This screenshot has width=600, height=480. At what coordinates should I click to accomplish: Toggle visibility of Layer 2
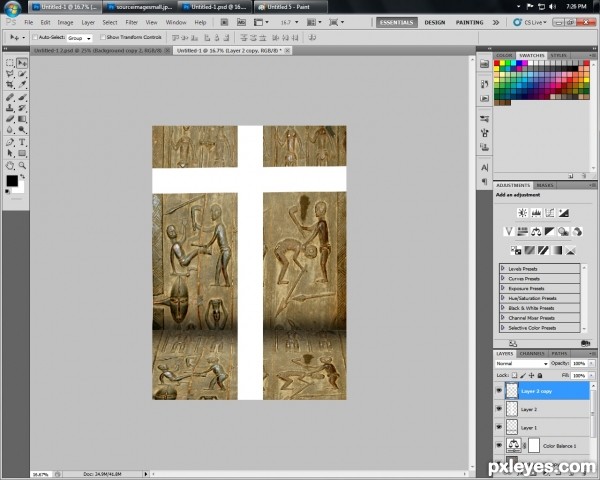[x=499, y=409]
